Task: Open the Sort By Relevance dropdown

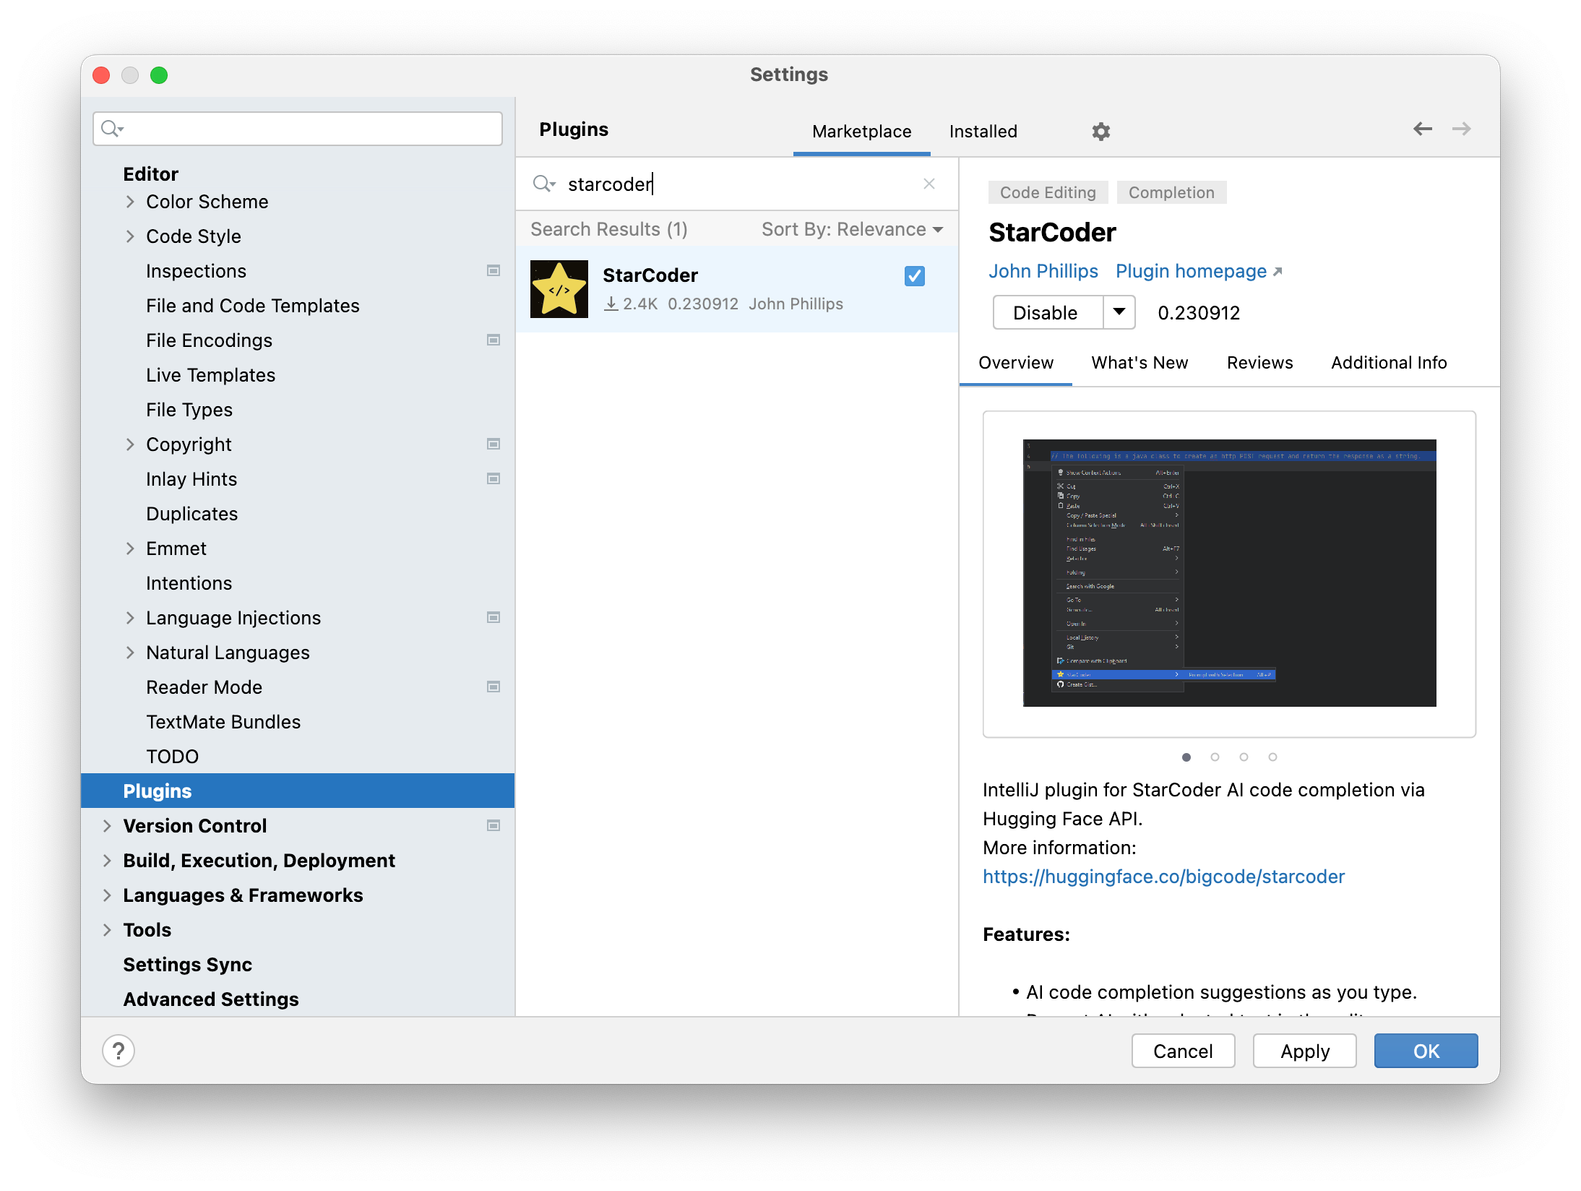Action: 852,229
